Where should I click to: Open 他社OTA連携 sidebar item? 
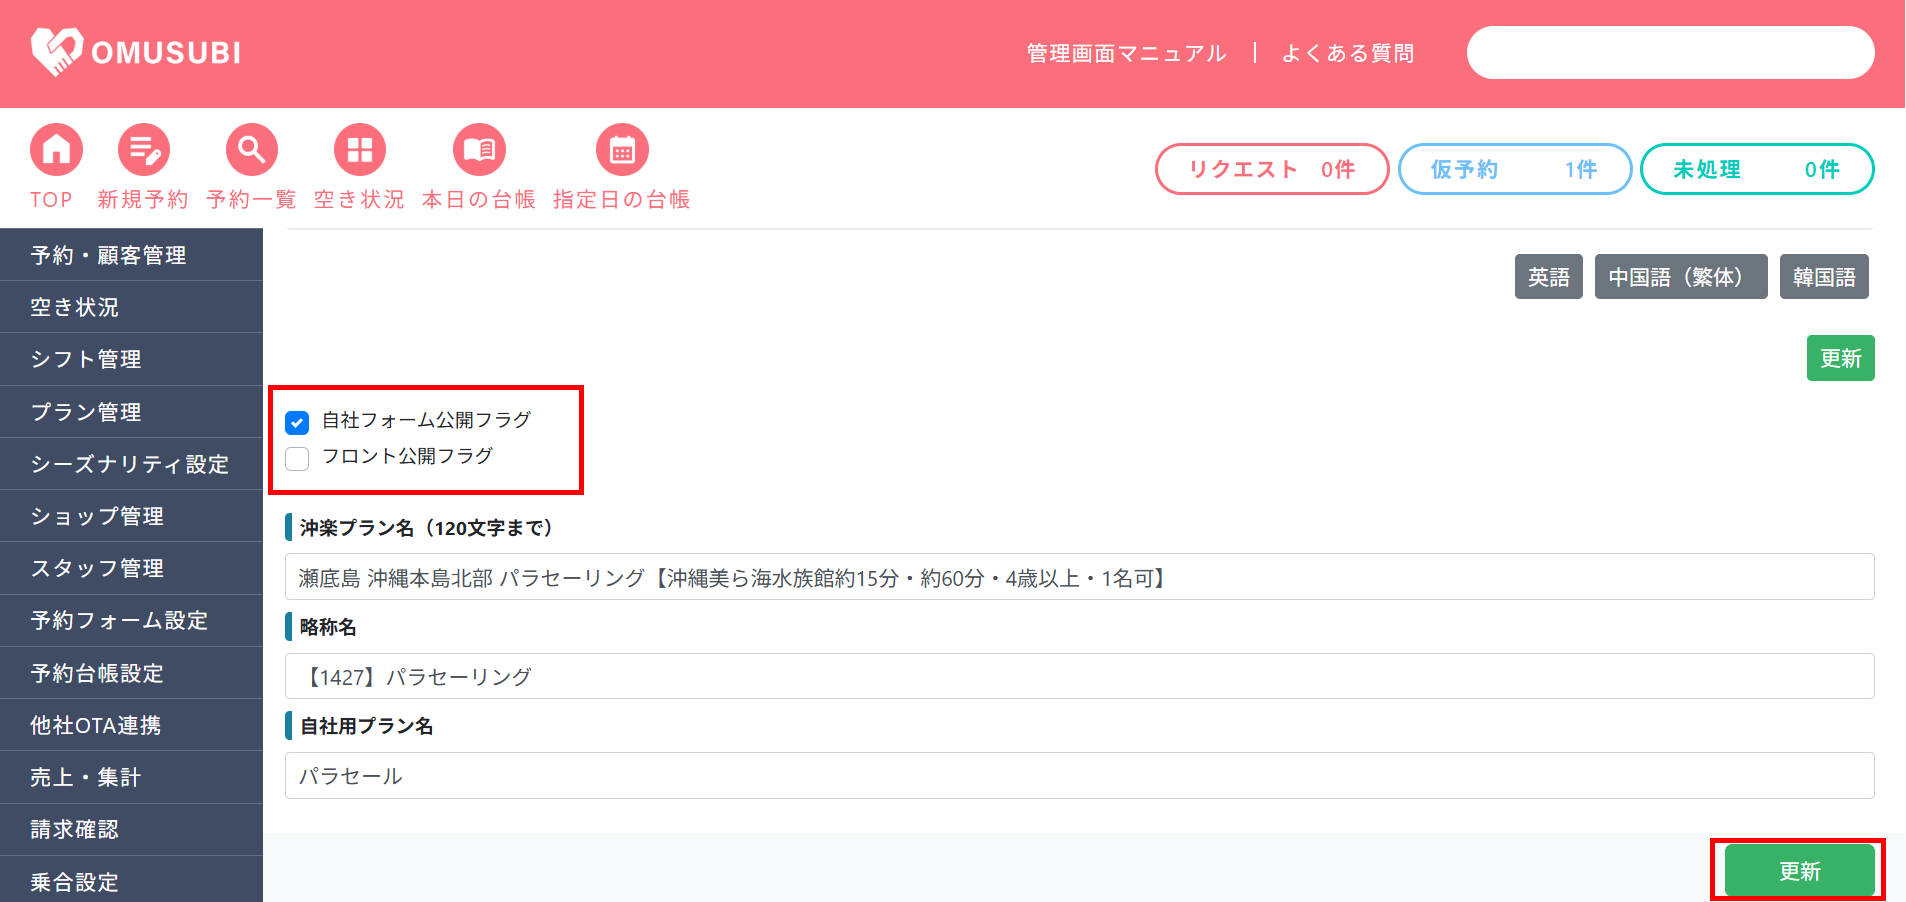click(x=96, y=725)
